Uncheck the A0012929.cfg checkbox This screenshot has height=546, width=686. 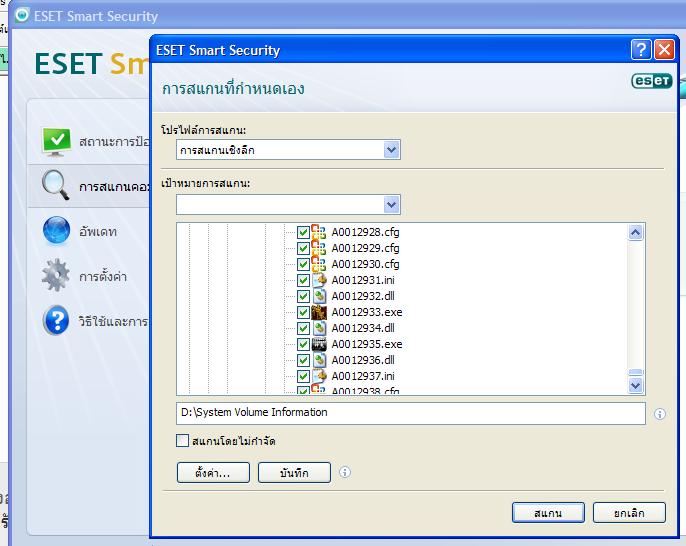pyautogui.click(x=303, y=248)
